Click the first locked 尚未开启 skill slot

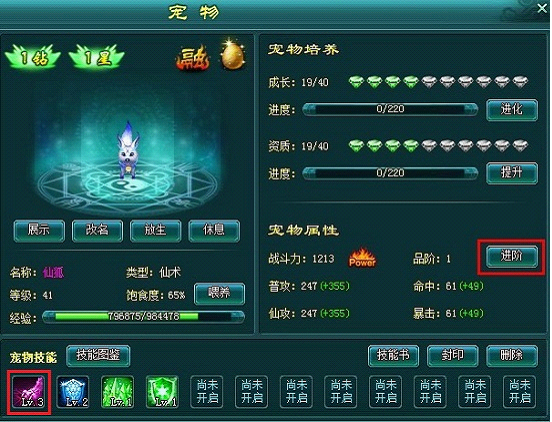[207, 392]
